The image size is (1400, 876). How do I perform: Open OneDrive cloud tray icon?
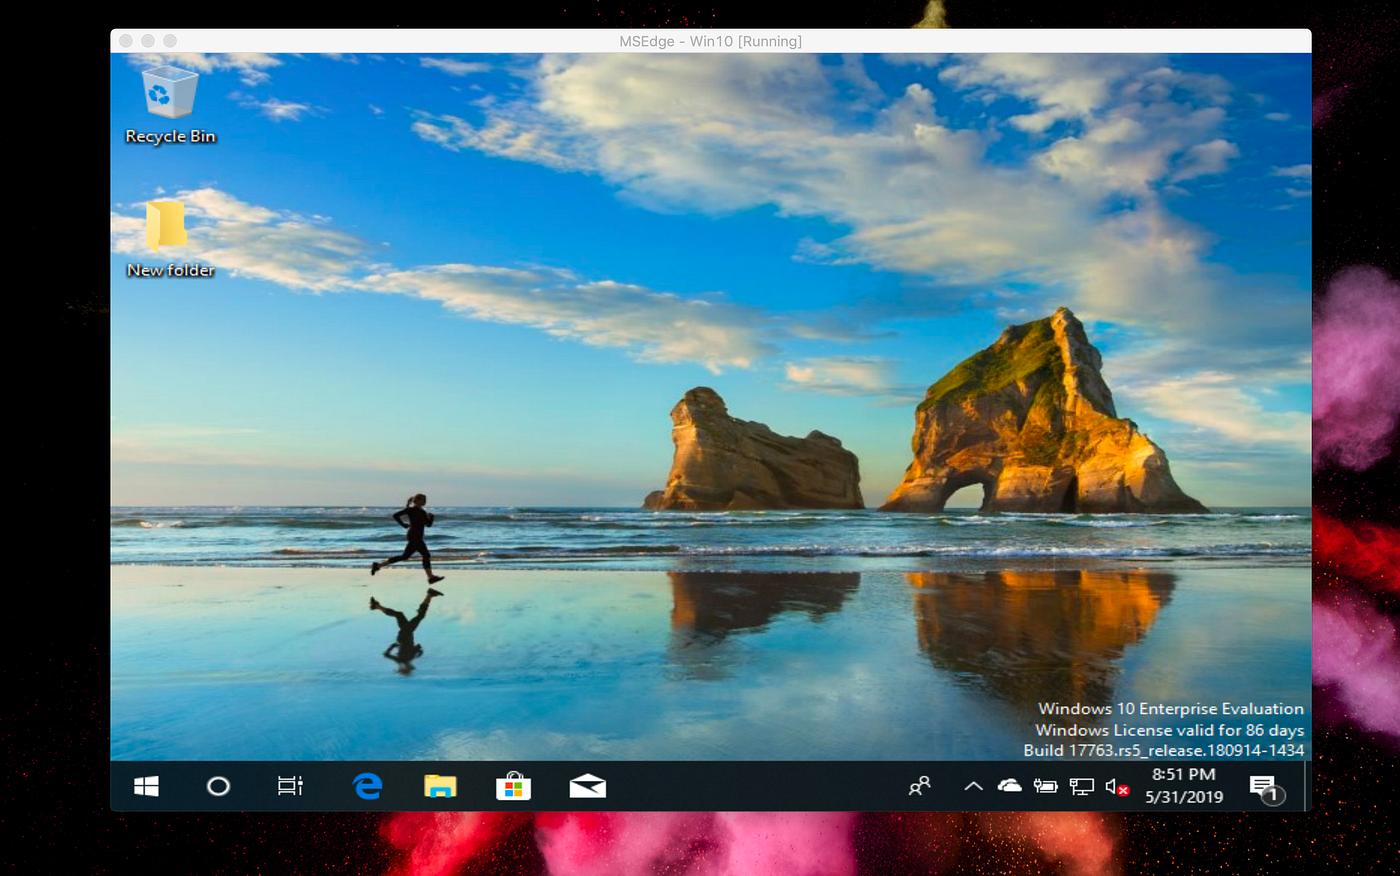coord(1010,787)
